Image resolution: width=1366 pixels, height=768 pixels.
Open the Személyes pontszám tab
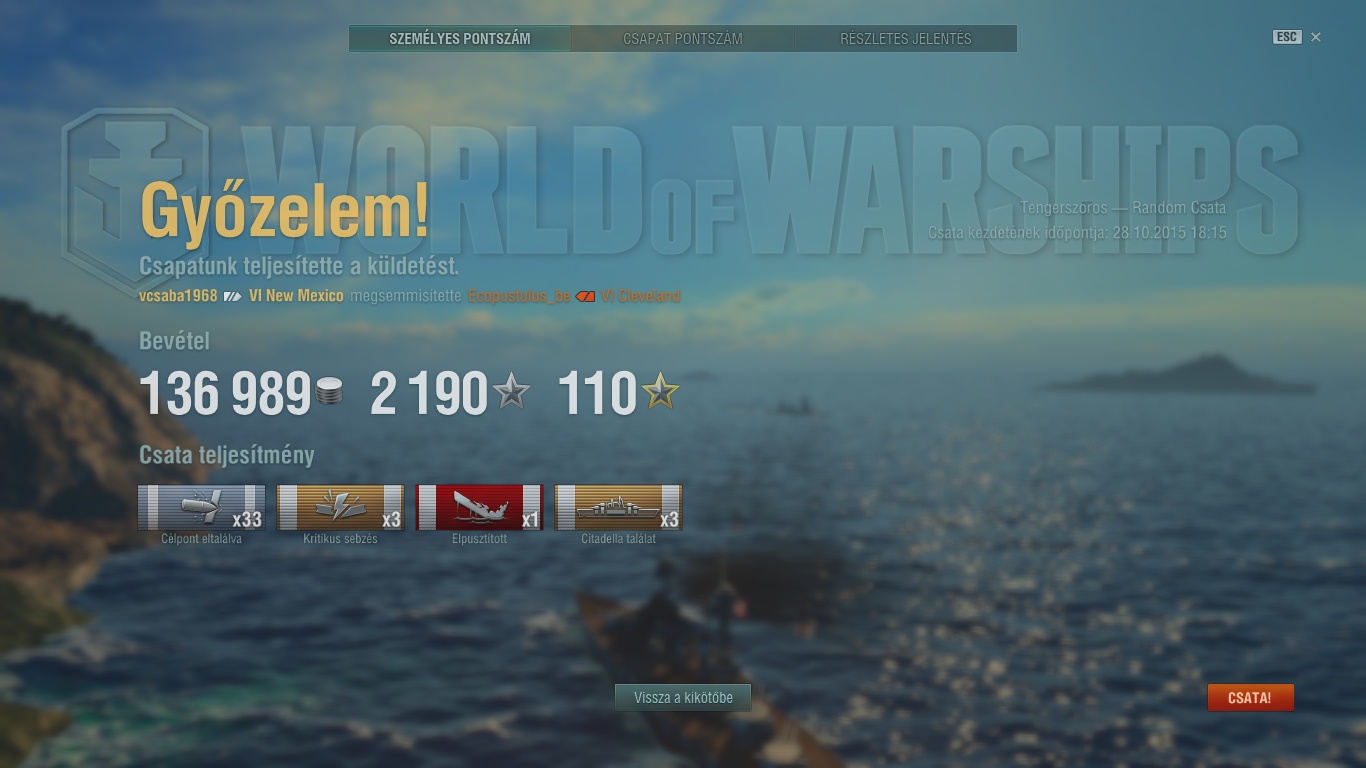tap(460, 39)
